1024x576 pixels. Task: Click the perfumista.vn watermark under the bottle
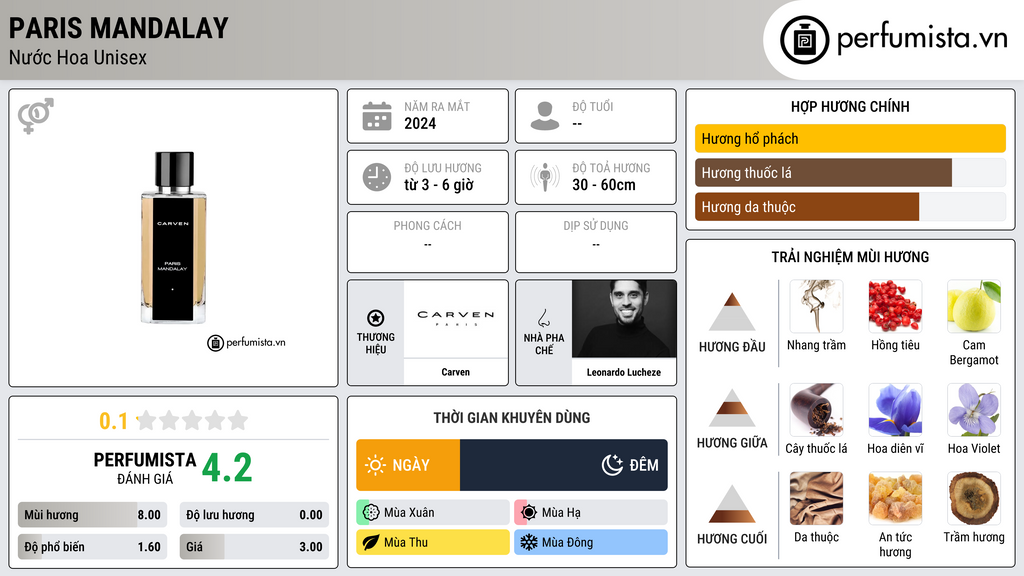click(246, 342)
